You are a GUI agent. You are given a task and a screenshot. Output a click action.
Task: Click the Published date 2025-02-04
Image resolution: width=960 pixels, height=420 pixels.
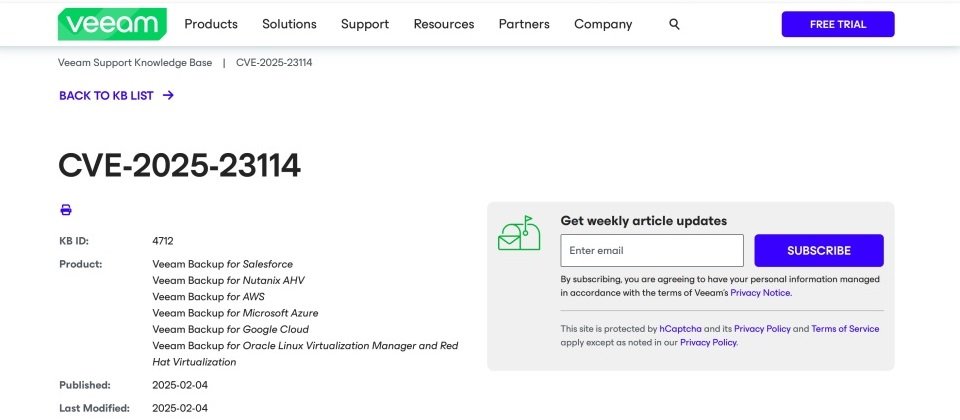click(x=180, y=385)
